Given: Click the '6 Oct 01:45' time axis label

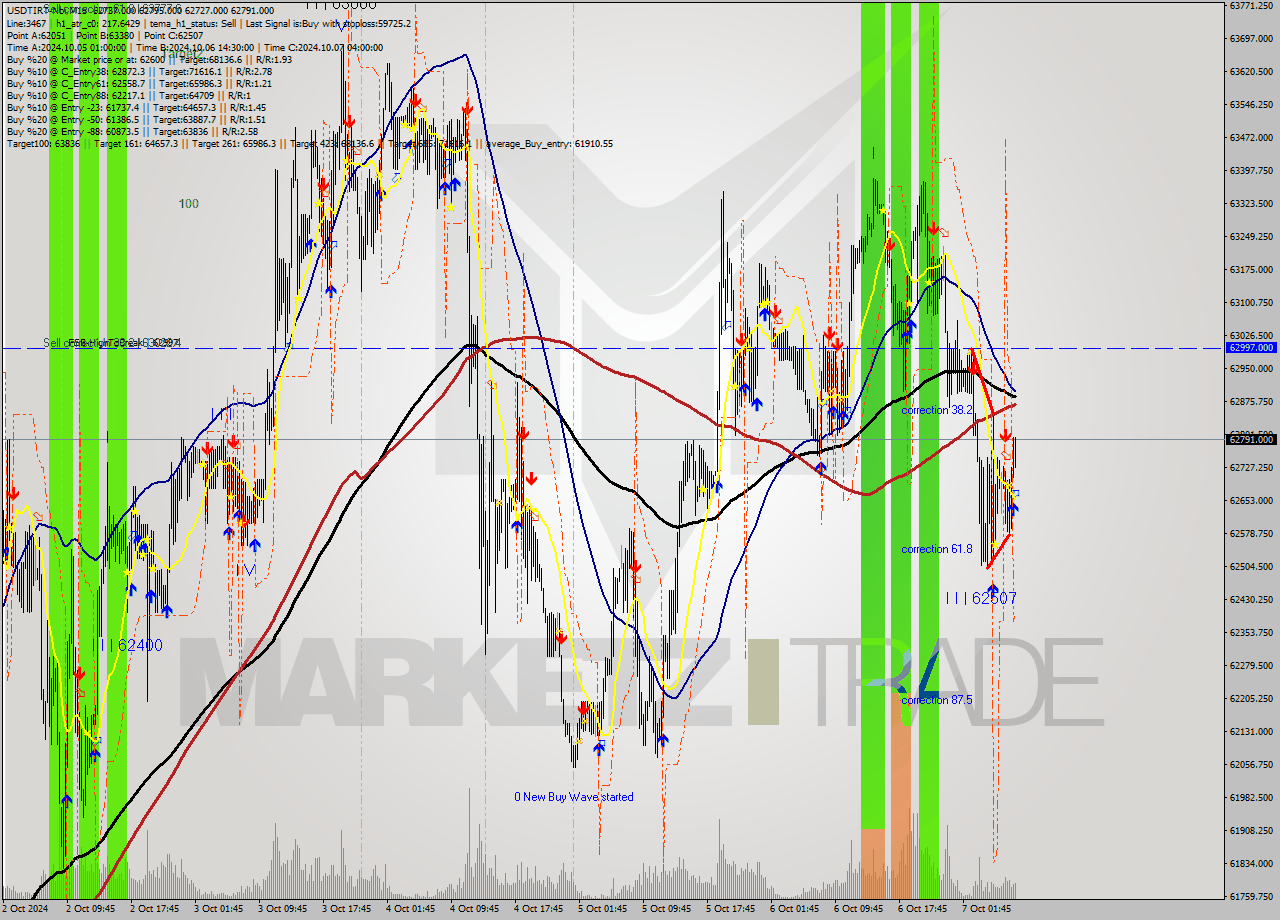Looking at the screenshot, I should pos(794,909).
